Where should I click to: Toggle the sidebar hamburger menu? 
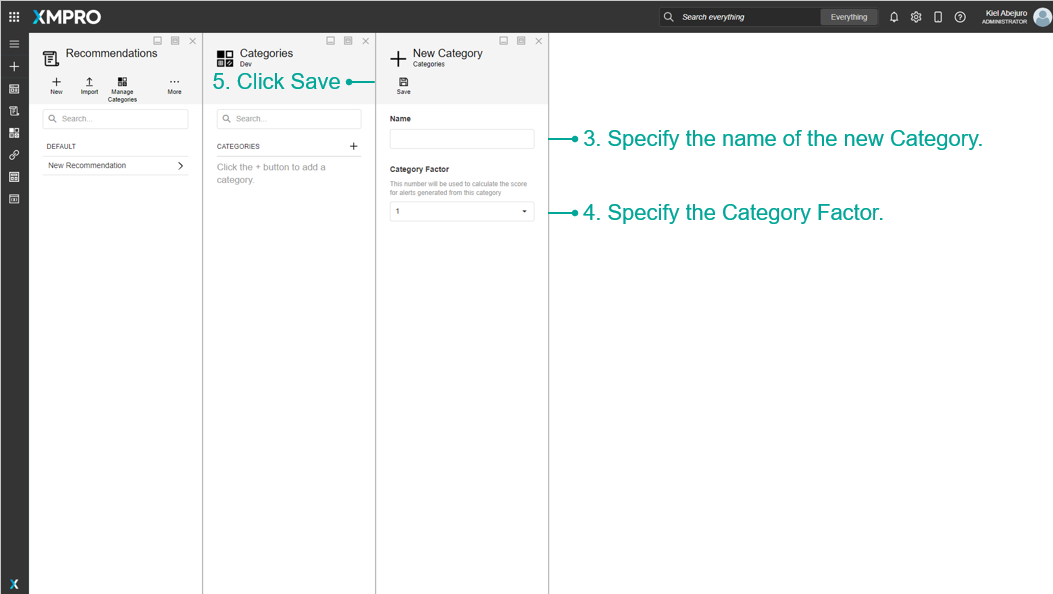(14, 44)
